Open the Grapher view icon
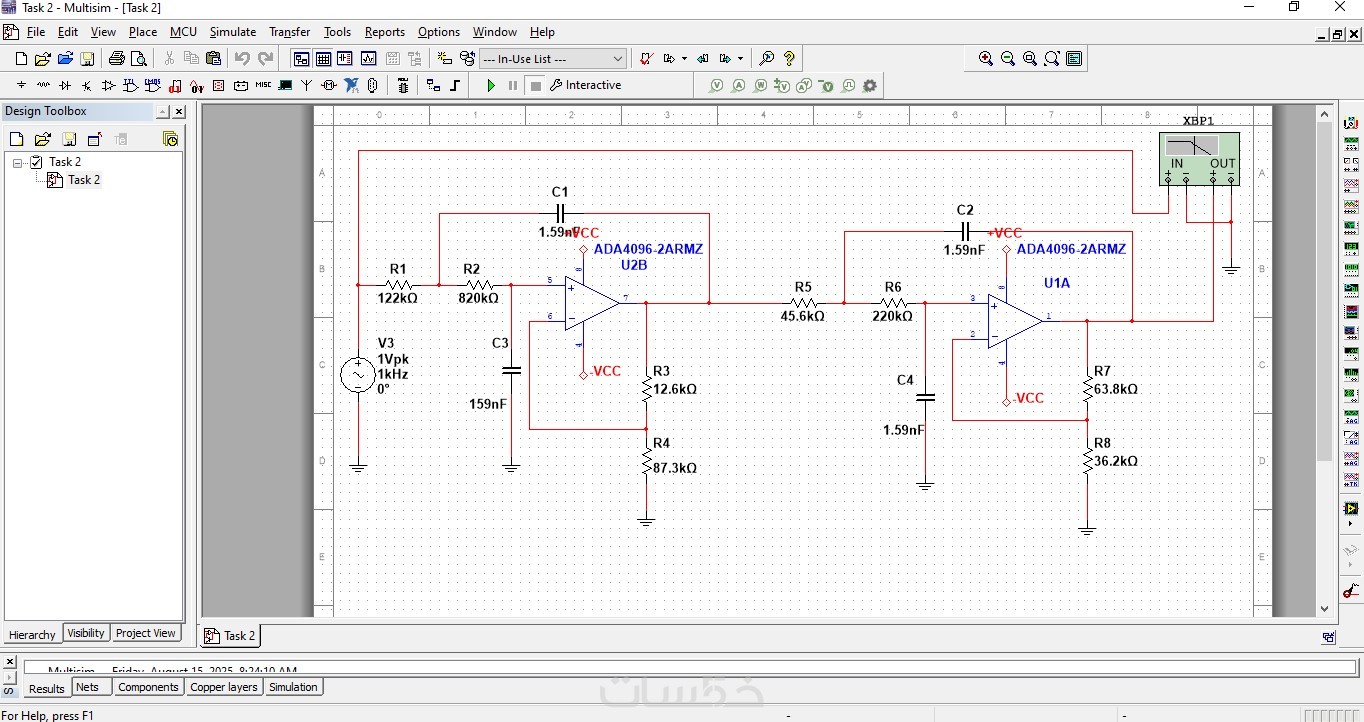The height and width of the screenshot is (722, 1364). 369,59
